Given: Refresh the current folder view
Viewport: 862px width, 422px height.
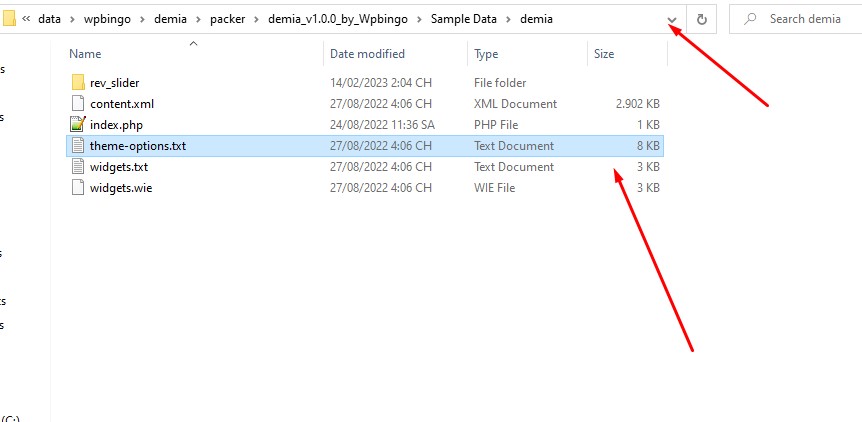Looking at the screenshot, I should (701, 19).
